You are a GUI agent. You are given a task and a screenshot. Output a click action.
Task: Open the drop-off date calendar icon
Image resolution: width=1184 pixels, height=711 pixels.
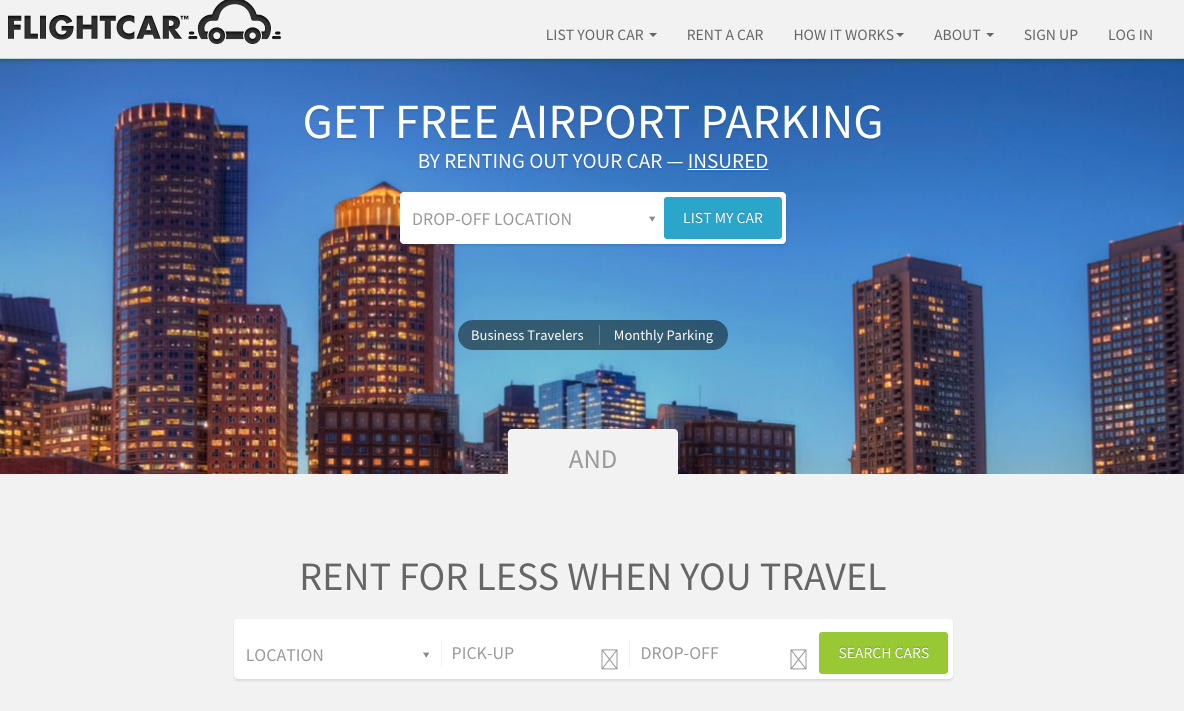point(798,659)
